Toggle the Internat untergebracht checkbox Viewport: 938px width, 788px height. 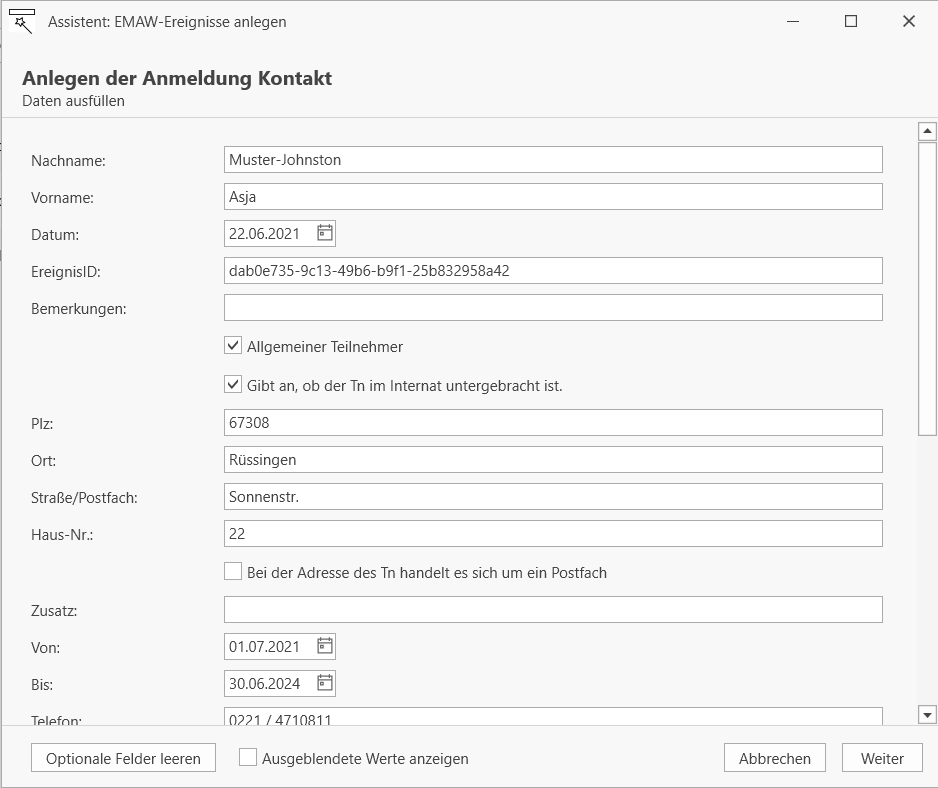(x=233, y=384)
